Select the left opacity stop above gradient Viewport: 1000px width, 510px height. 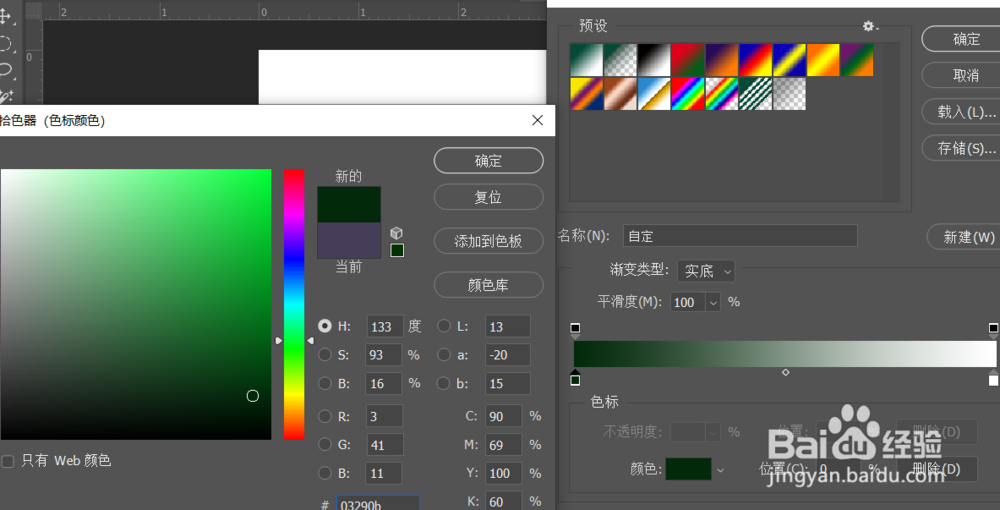pyautogui.click(x=575, y=330)
